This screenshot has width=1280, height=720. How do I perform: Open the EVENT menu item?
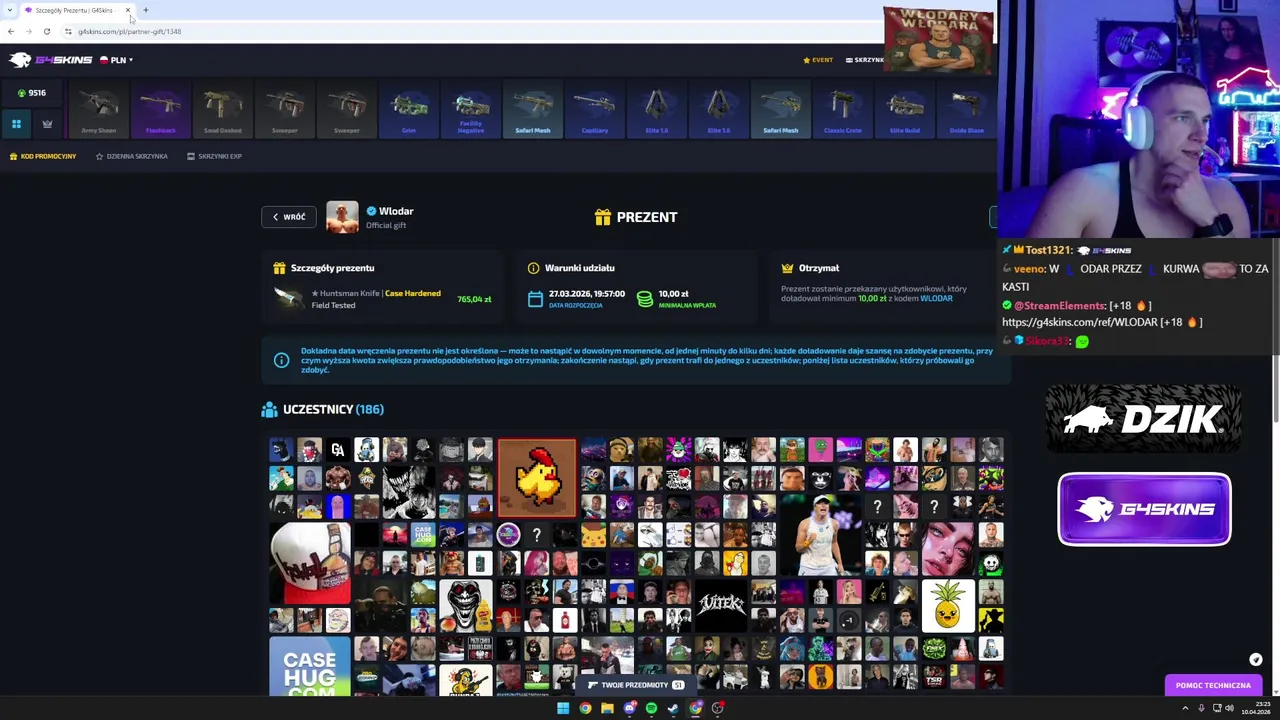pos(818,60)
